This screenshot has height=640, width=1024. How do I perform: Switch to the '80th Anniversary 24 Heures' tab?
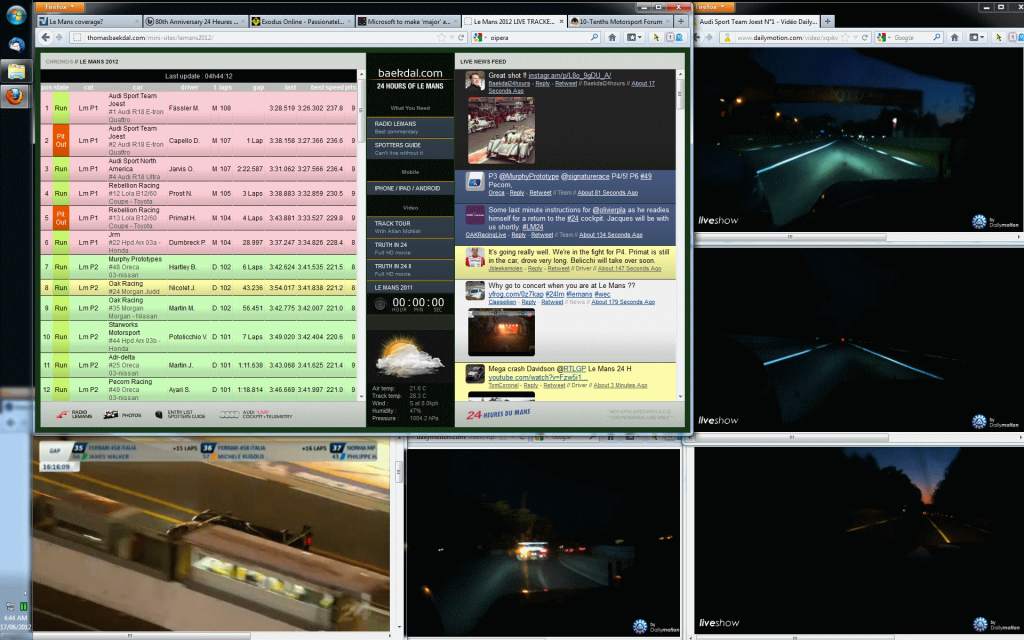[195, 22]
